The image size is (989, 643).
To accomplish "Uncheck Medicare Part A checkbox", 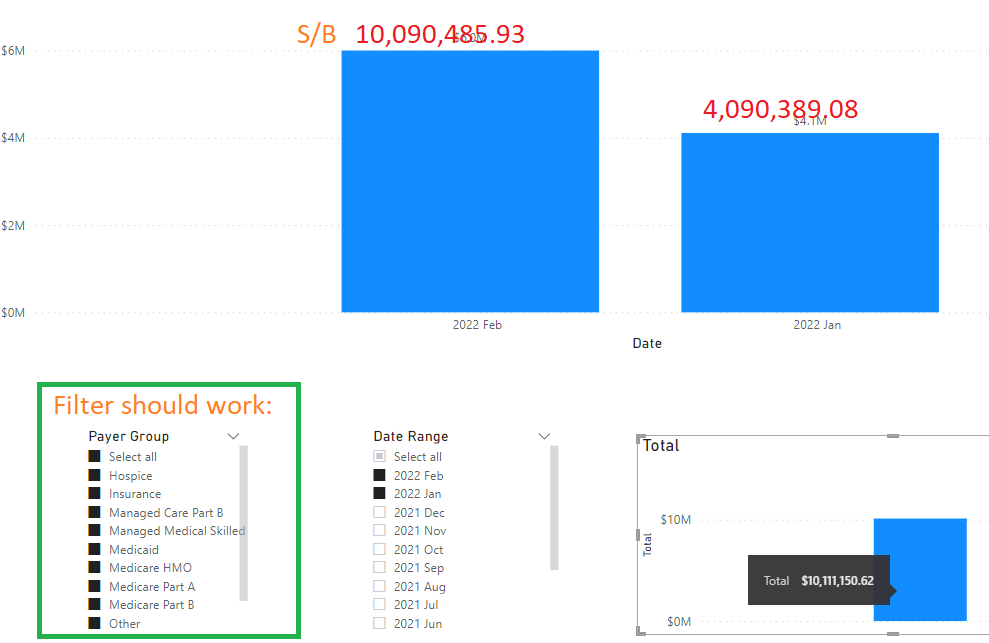I will click(x=95, y=586).
